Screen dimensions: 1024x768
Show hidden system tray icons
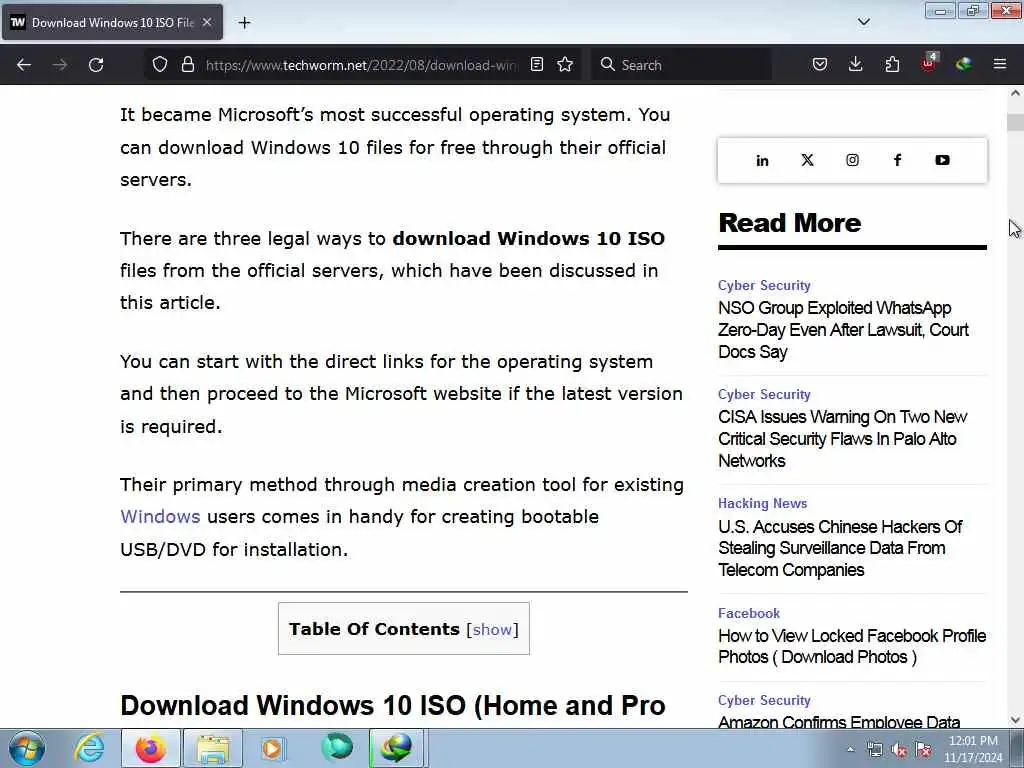(x=850, y=750)
